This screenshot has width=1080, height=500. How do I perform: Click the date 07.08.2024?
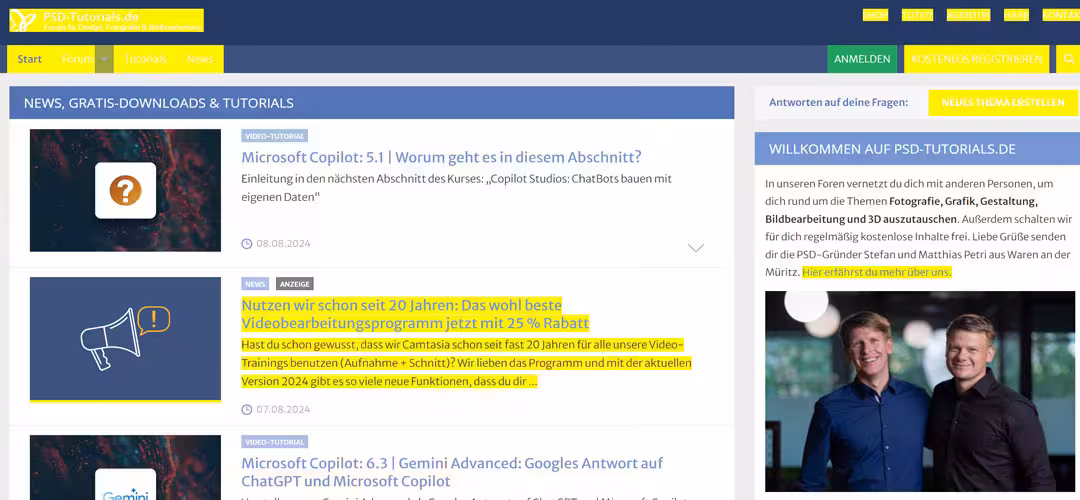point(283,410)
